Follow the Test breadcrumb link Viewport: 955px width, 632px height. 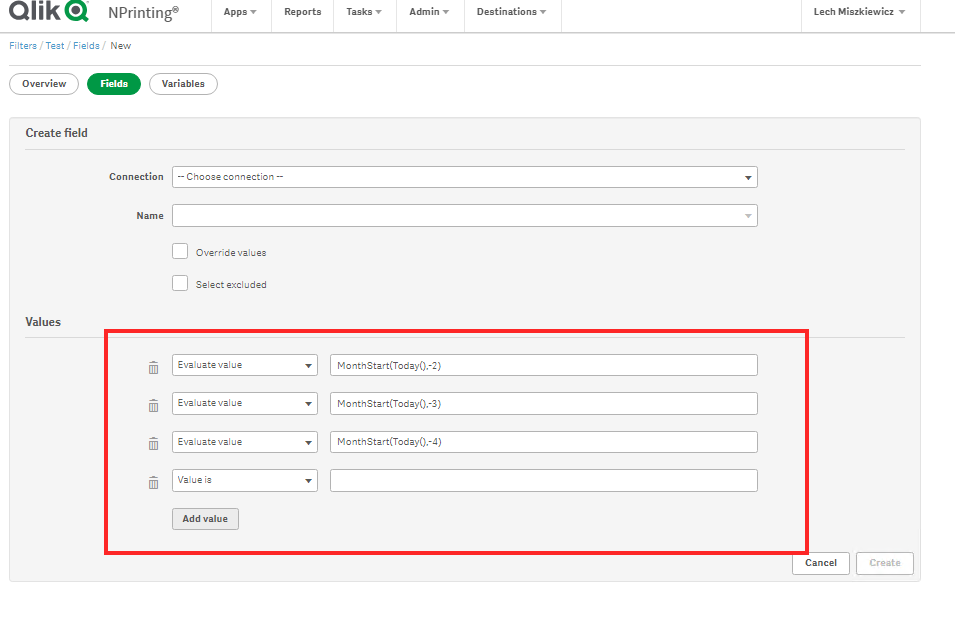tap(55, 46)
